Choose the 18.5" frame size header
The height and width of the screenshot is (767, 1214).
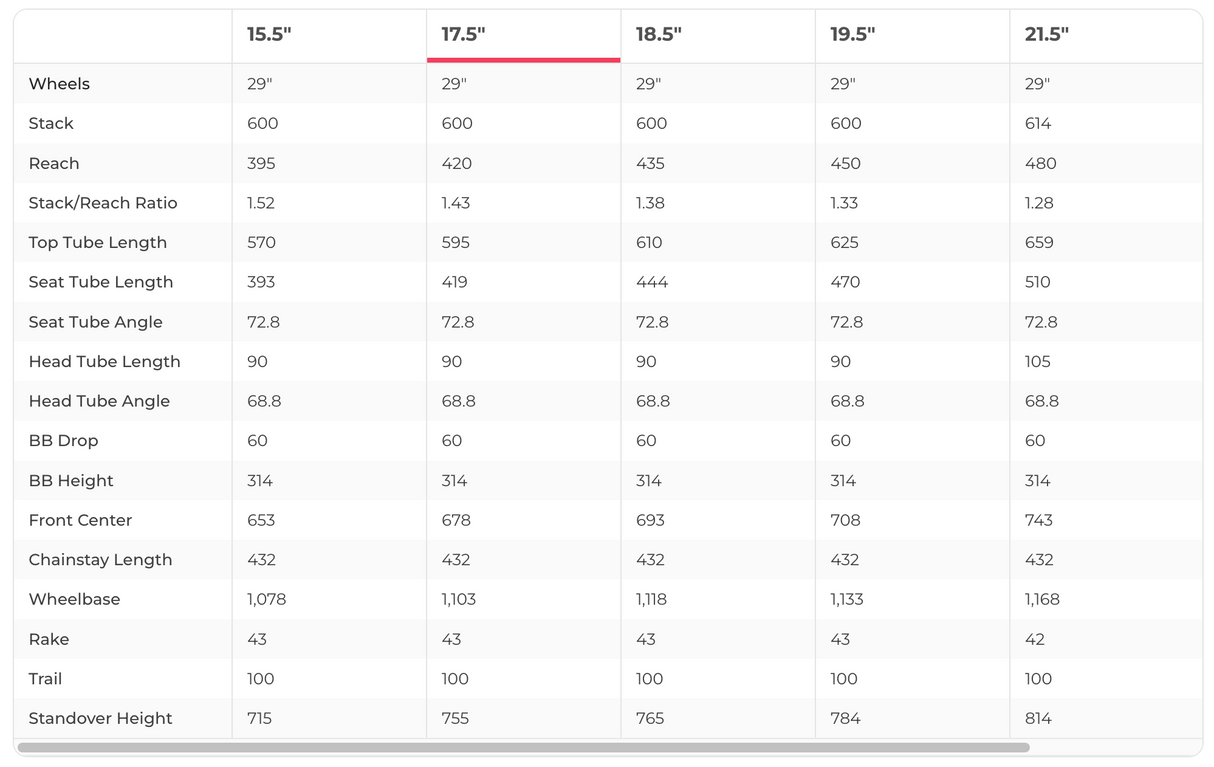658,34
